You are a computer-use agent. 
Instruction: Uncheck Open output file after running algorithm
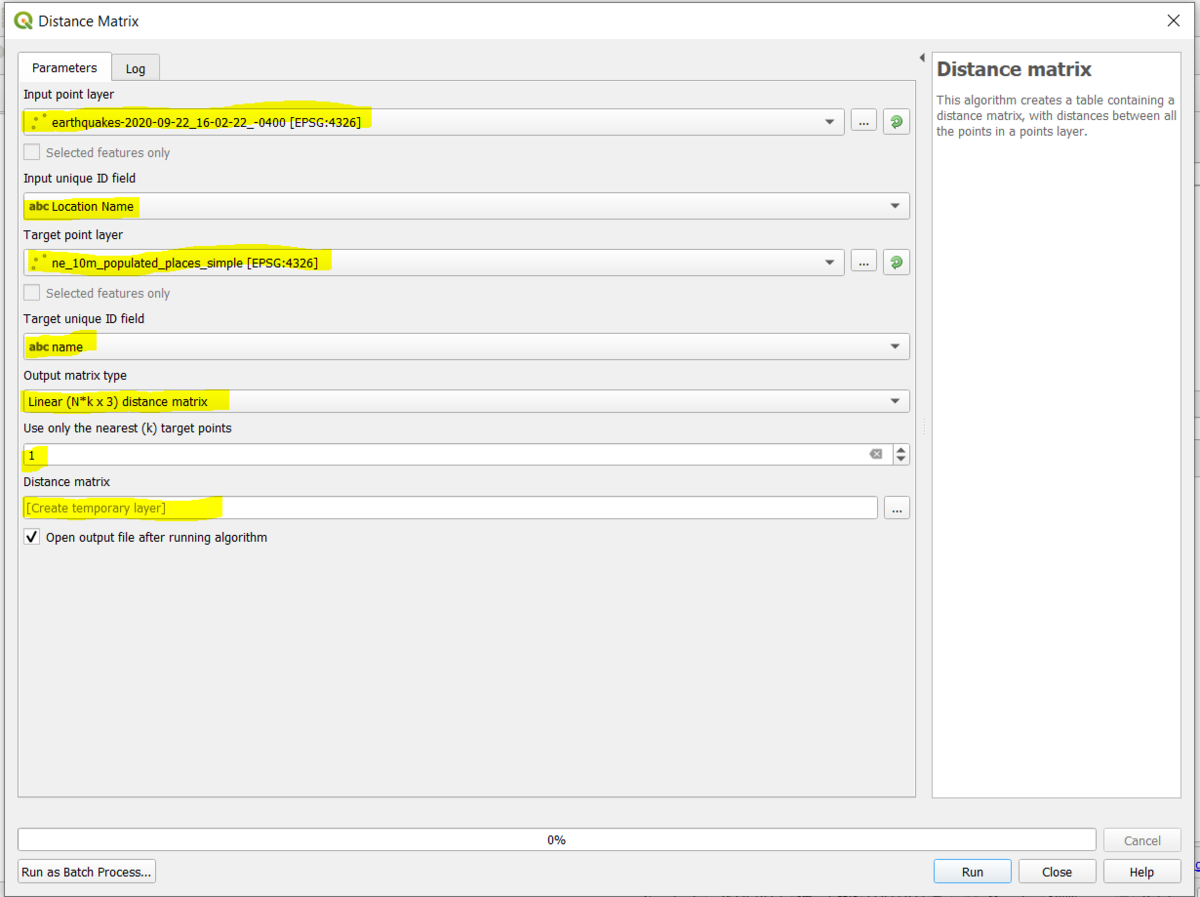click(32, 537)
